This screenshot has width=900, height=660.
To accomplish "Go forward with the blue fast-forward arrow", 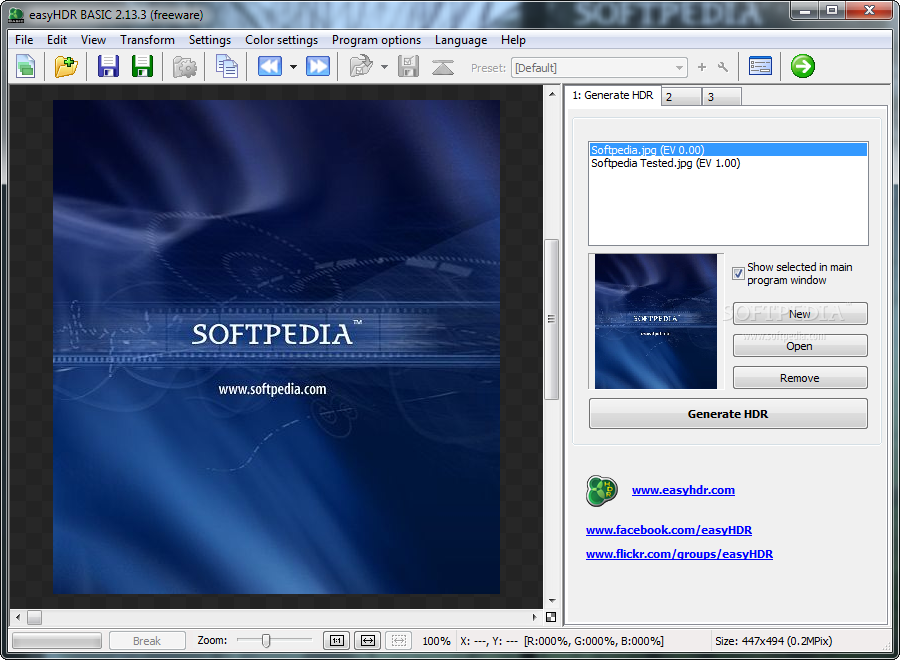I will coord(318,67).
